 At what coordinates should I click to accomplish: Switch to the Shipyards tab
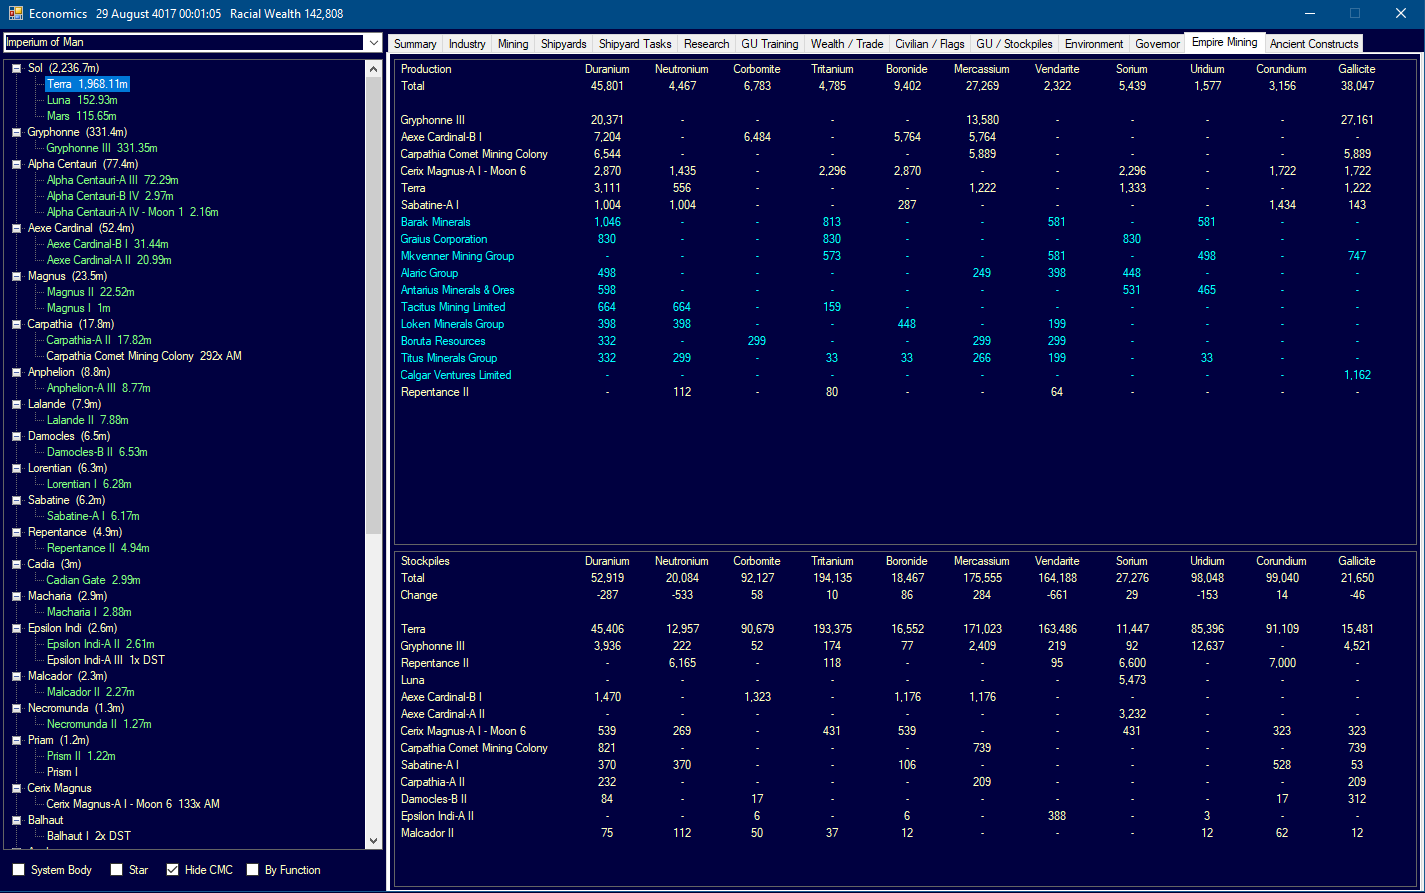tap(563, 44)
